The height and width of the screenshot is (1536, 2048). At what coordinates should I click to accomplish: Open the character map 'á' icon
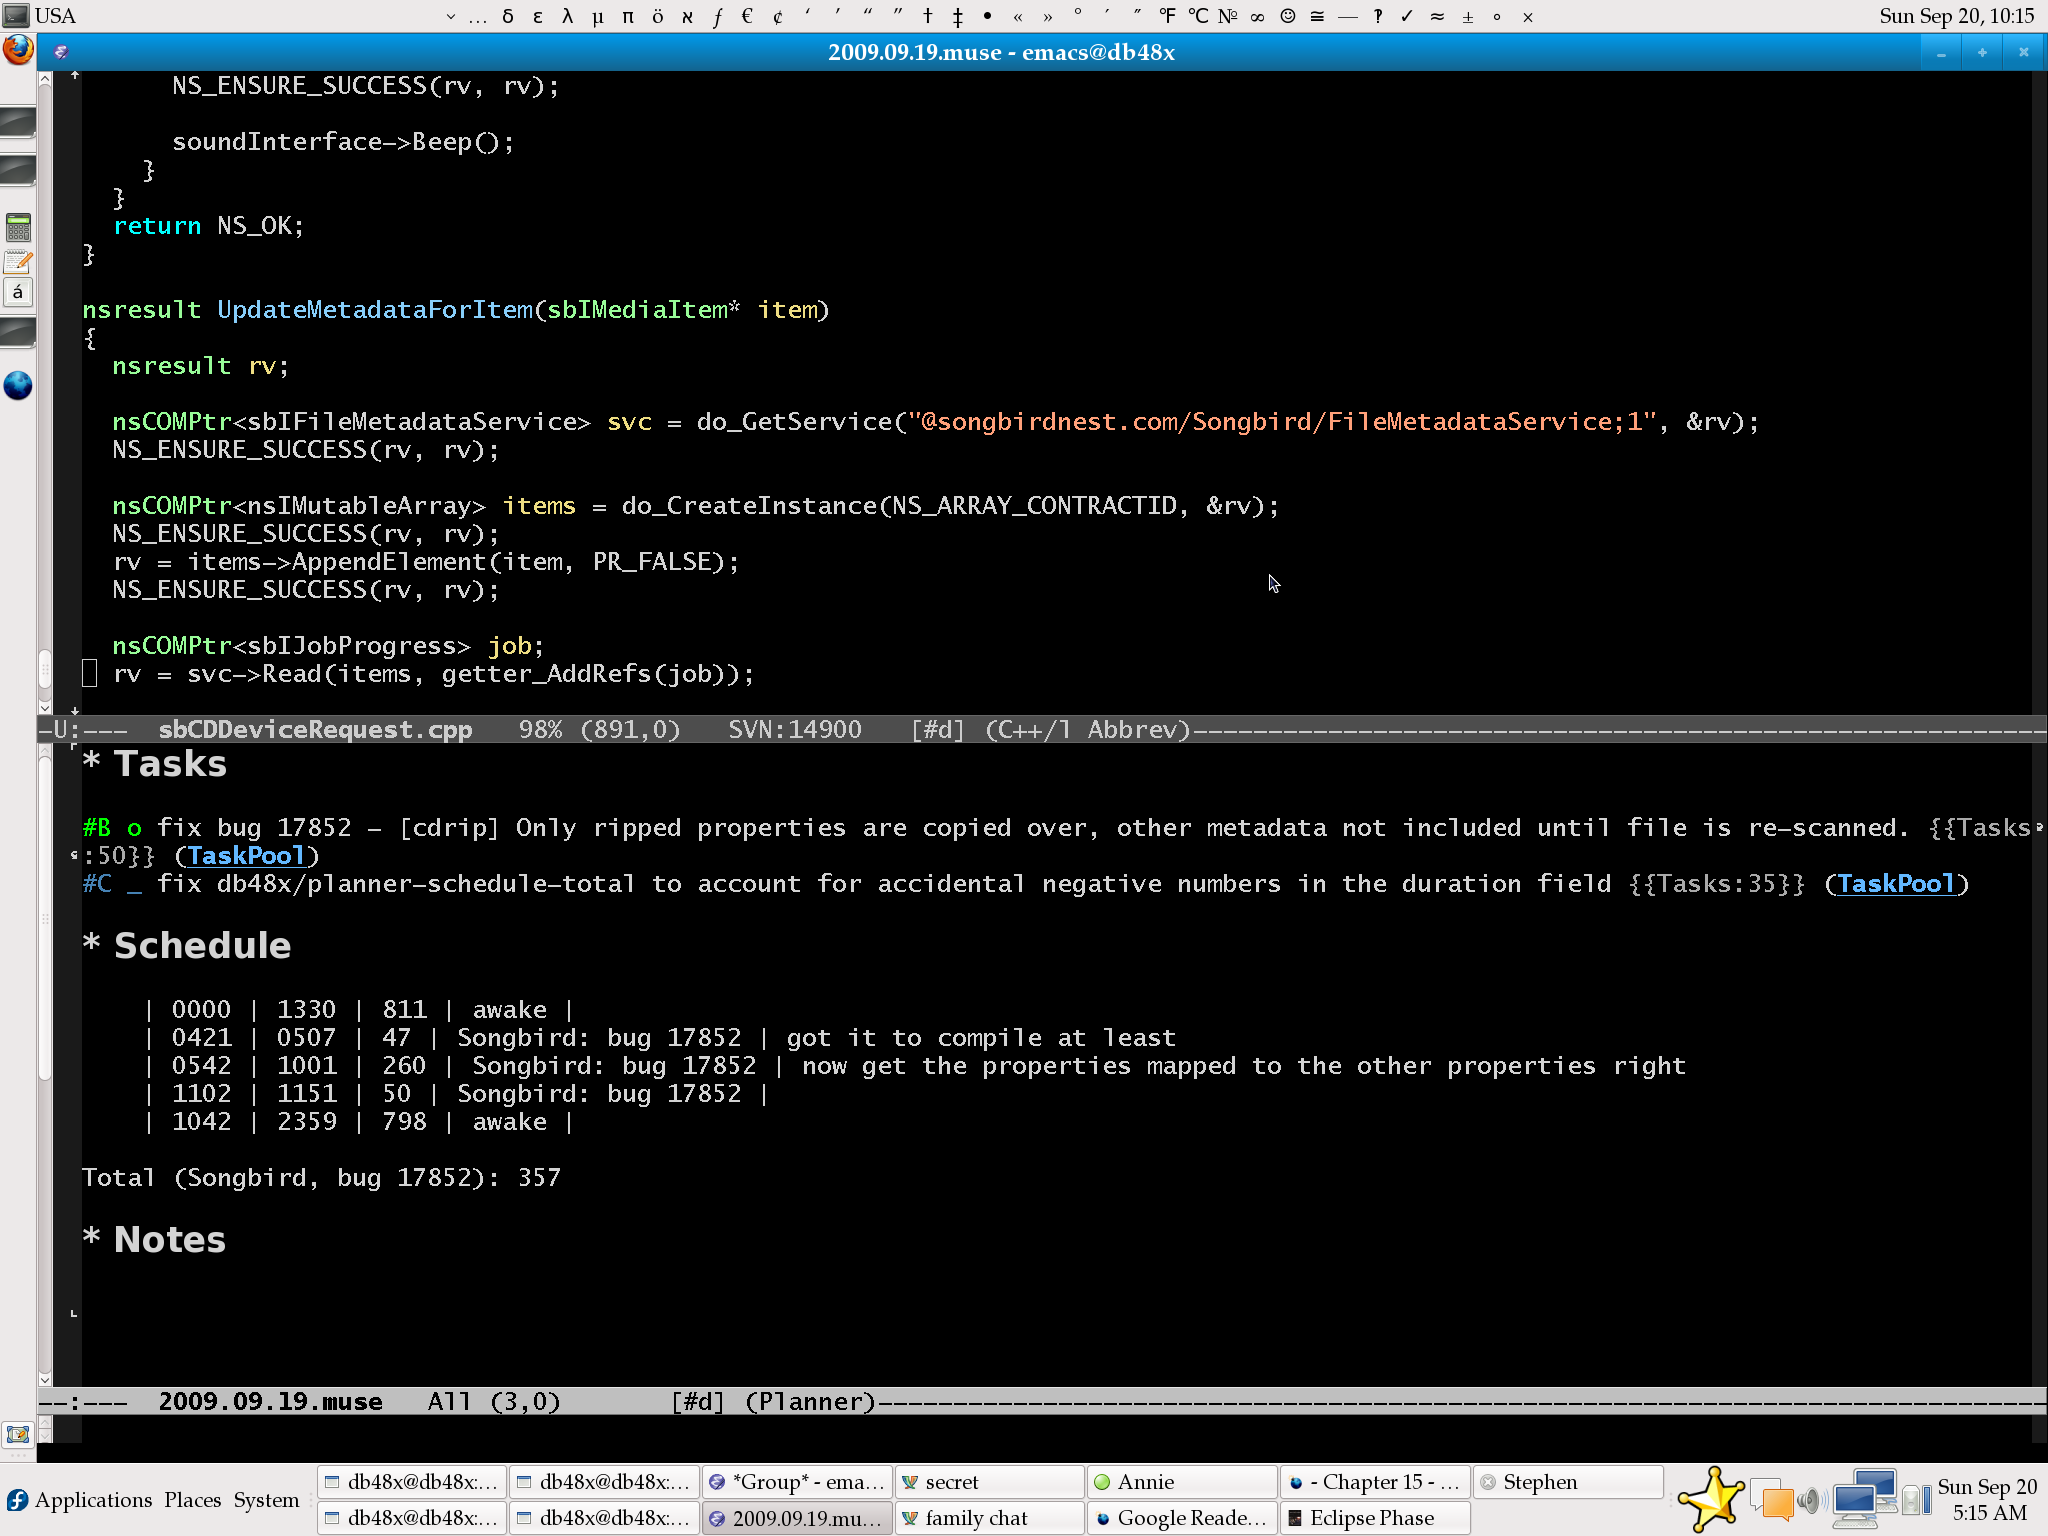click(18, 293)
